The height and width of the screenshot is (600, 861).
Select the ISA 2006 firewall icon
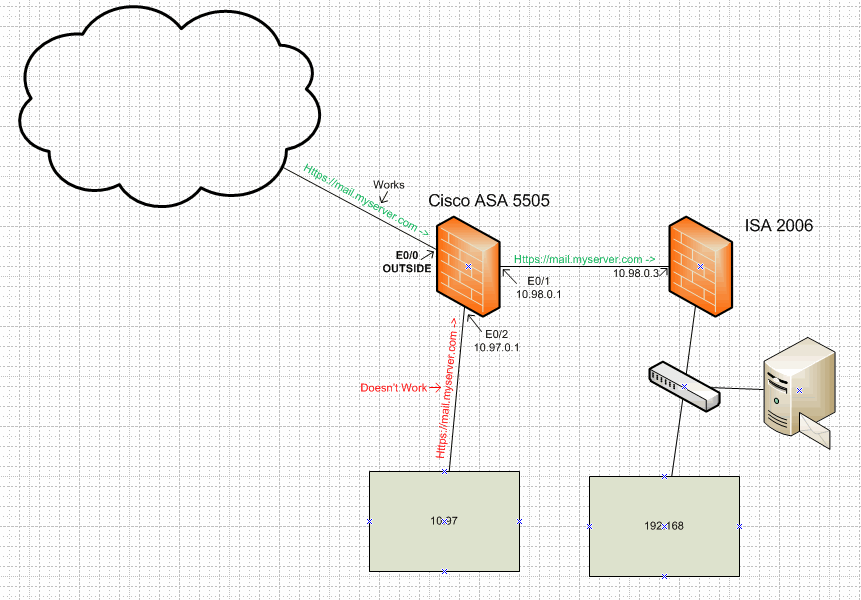tap(699, 268)
